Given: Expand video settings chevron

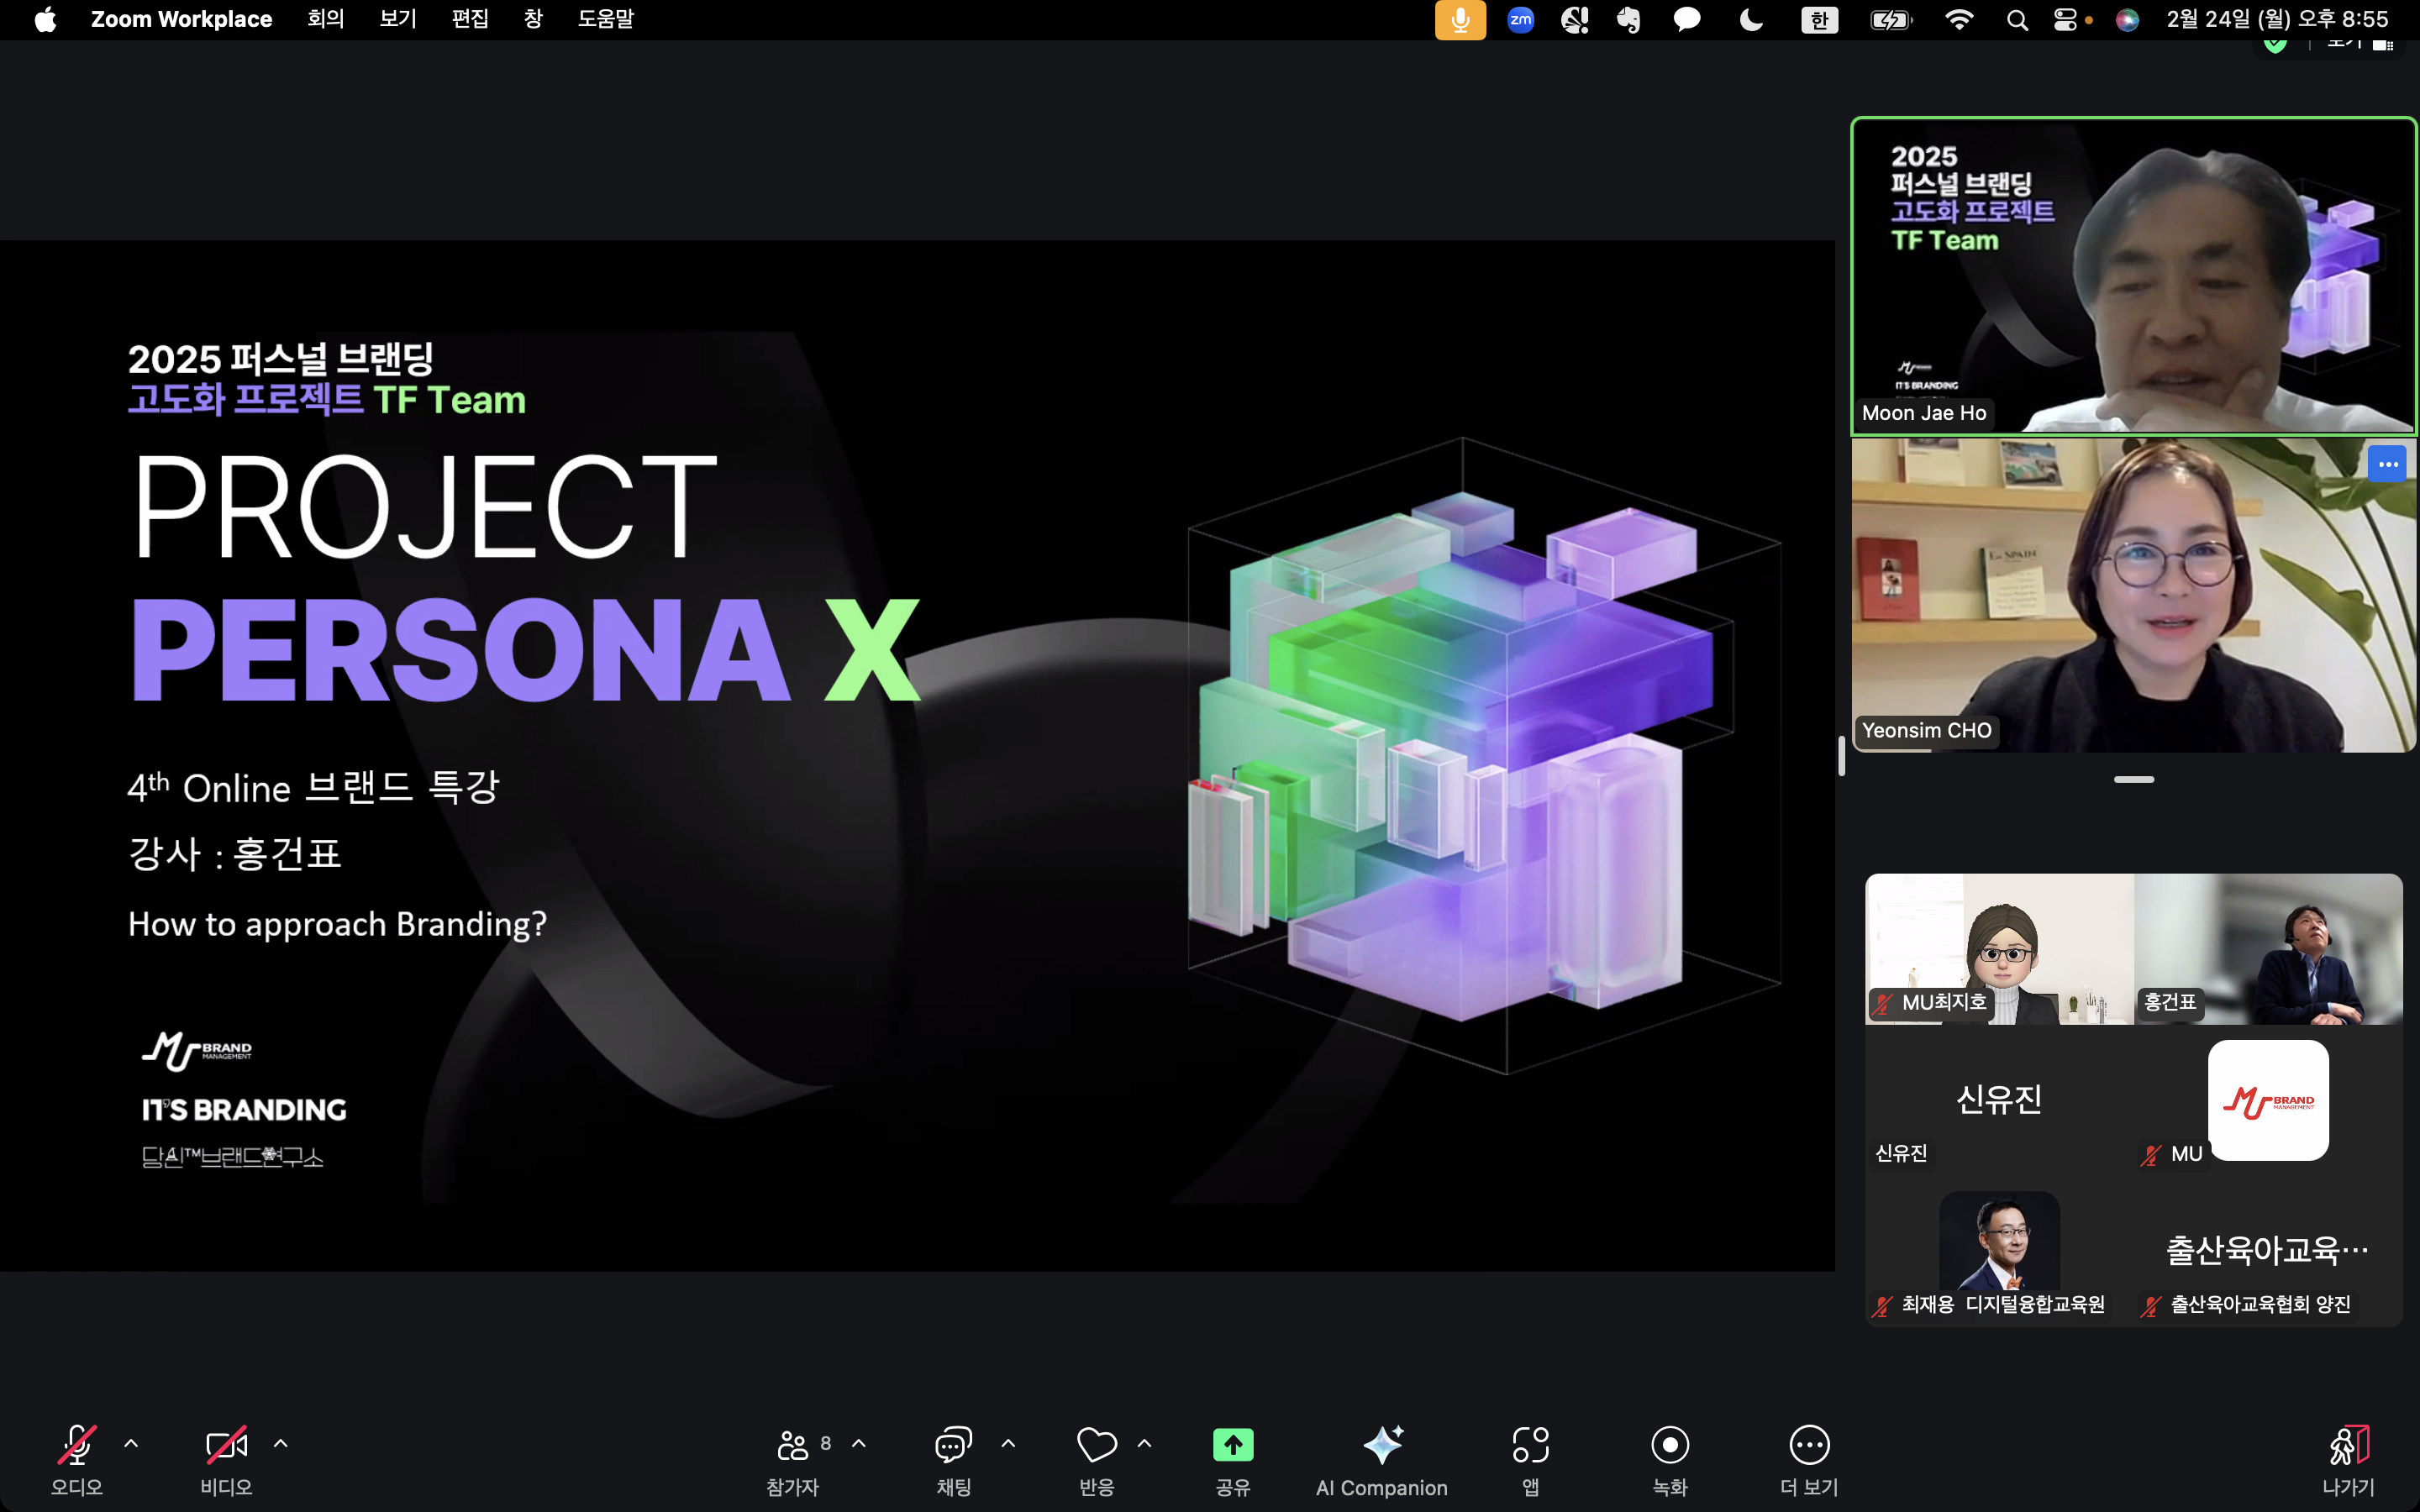Looking at the screenshot, I should (281, 1443).
